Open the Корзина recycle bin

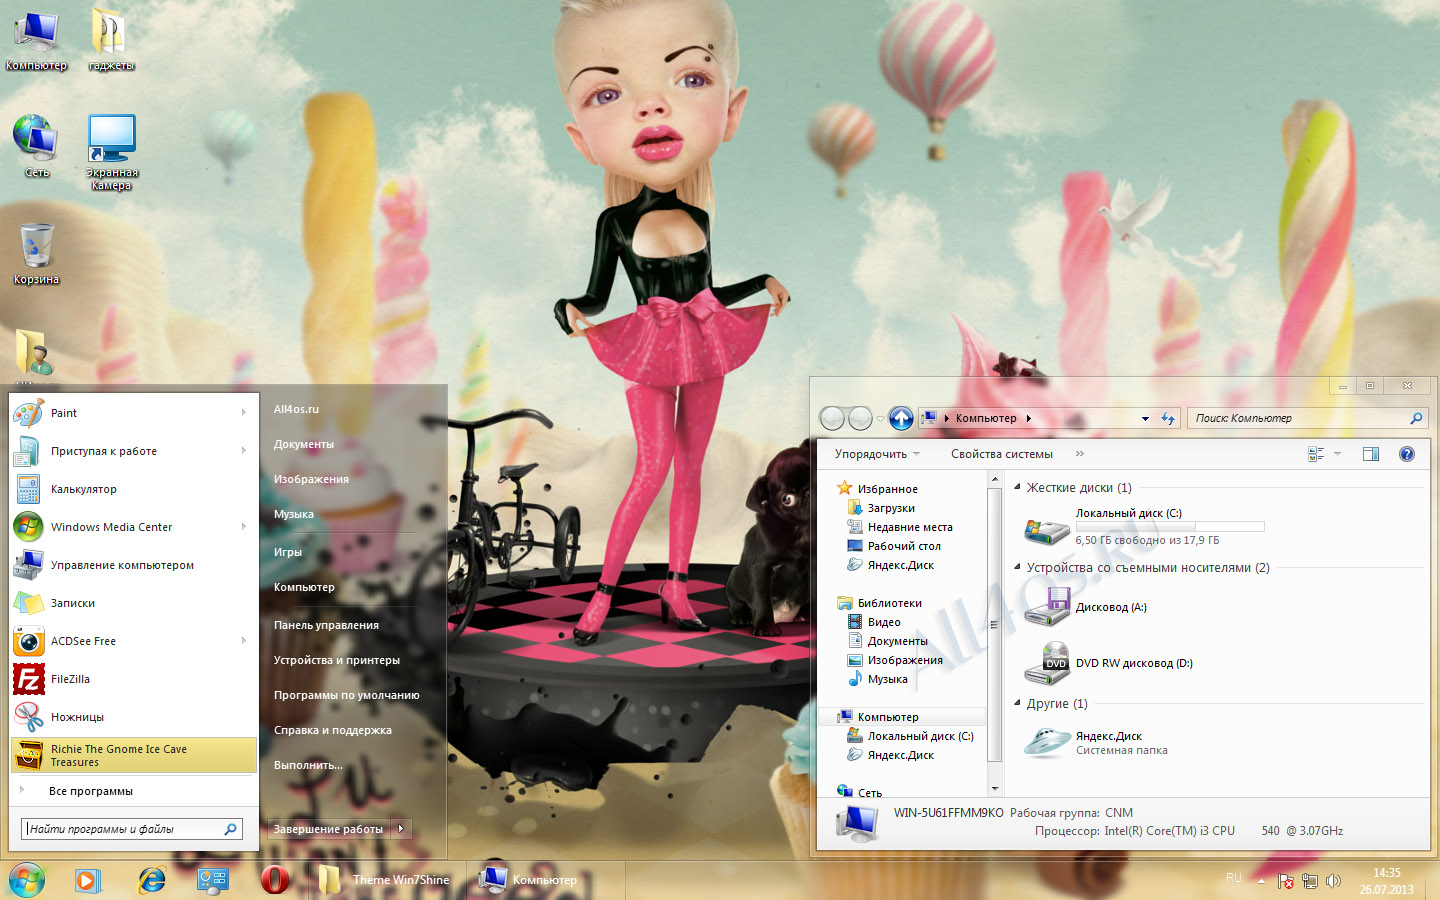tap(37, 254)
